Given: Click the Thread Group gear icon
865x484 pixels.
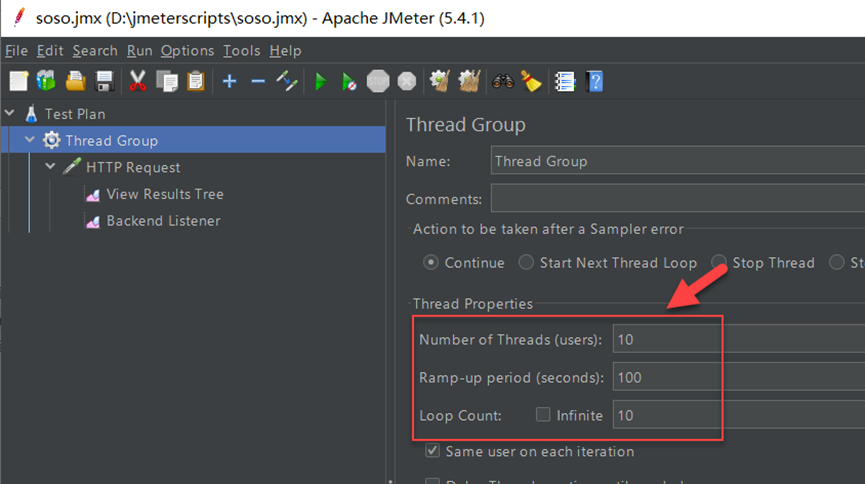Looking at the screenshot, I should [51, 140].
